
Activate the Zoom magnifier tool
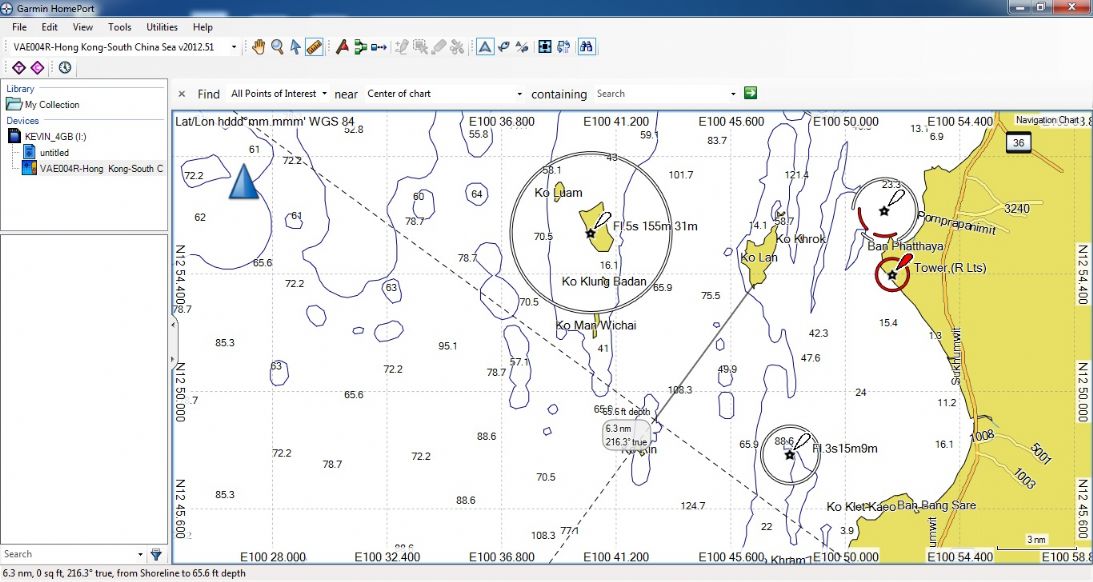coord(277,46)
